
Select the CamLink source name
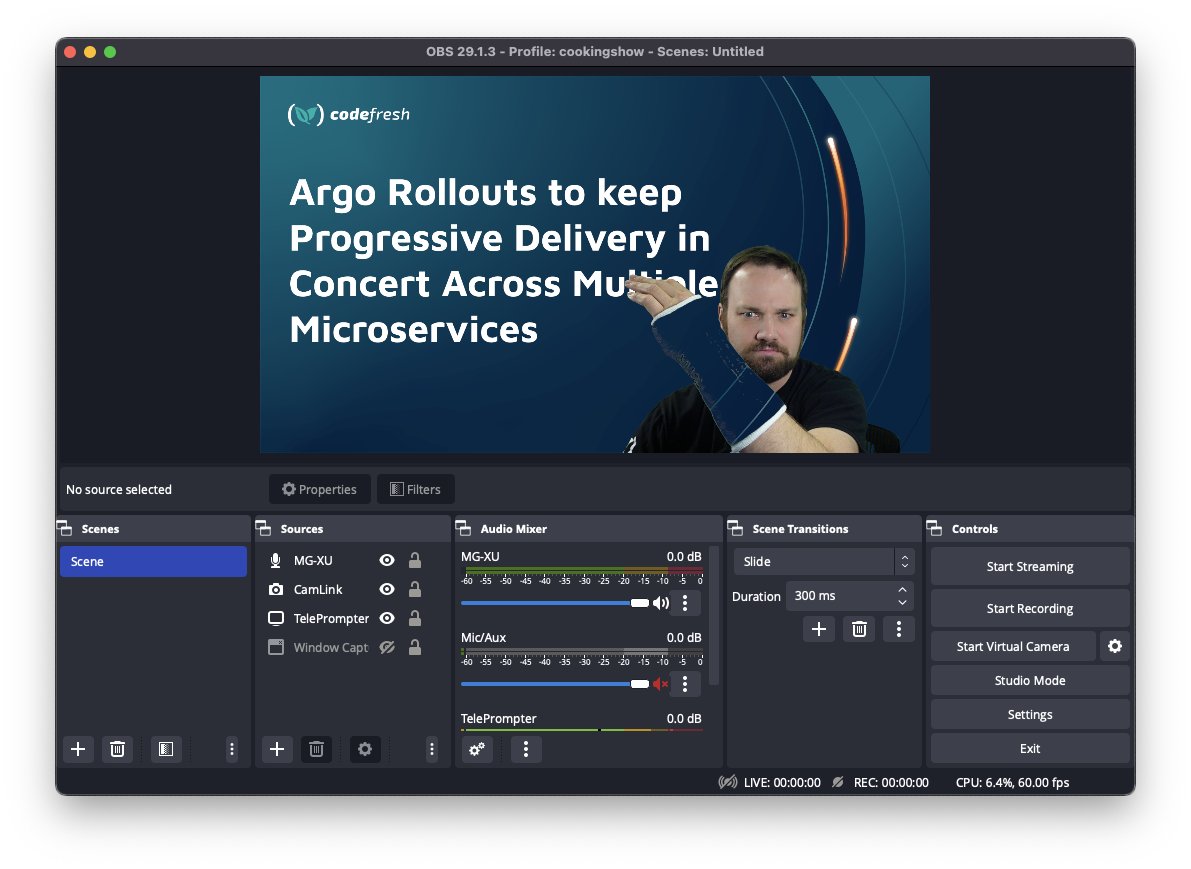coord(318,589)
